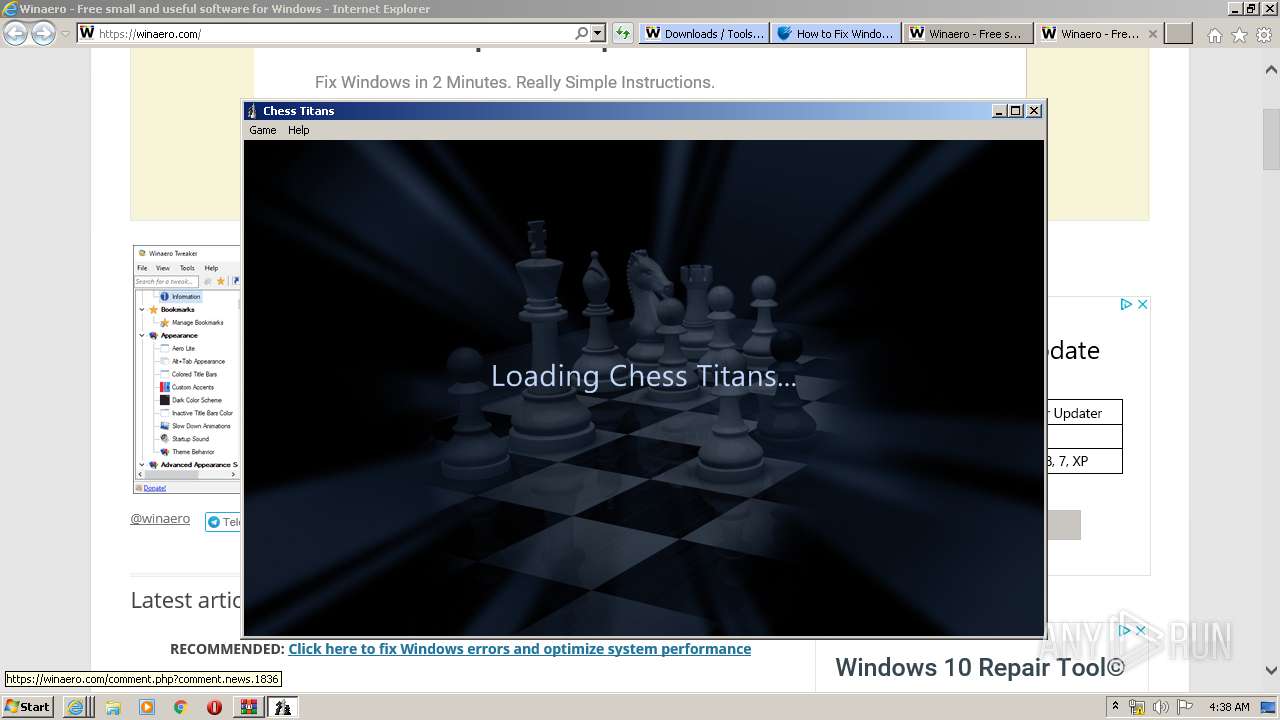The image size is (1280, 720).
Task: Open AdChoices icon on upper ad
Action: tap(1126, 304)
